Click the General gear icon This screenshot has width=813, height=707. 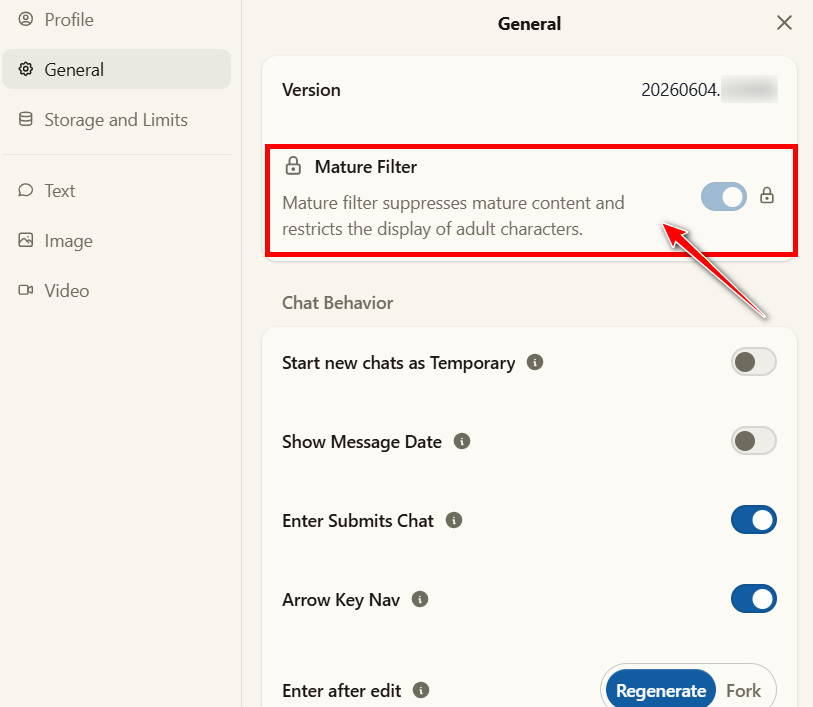coord(25,69)
